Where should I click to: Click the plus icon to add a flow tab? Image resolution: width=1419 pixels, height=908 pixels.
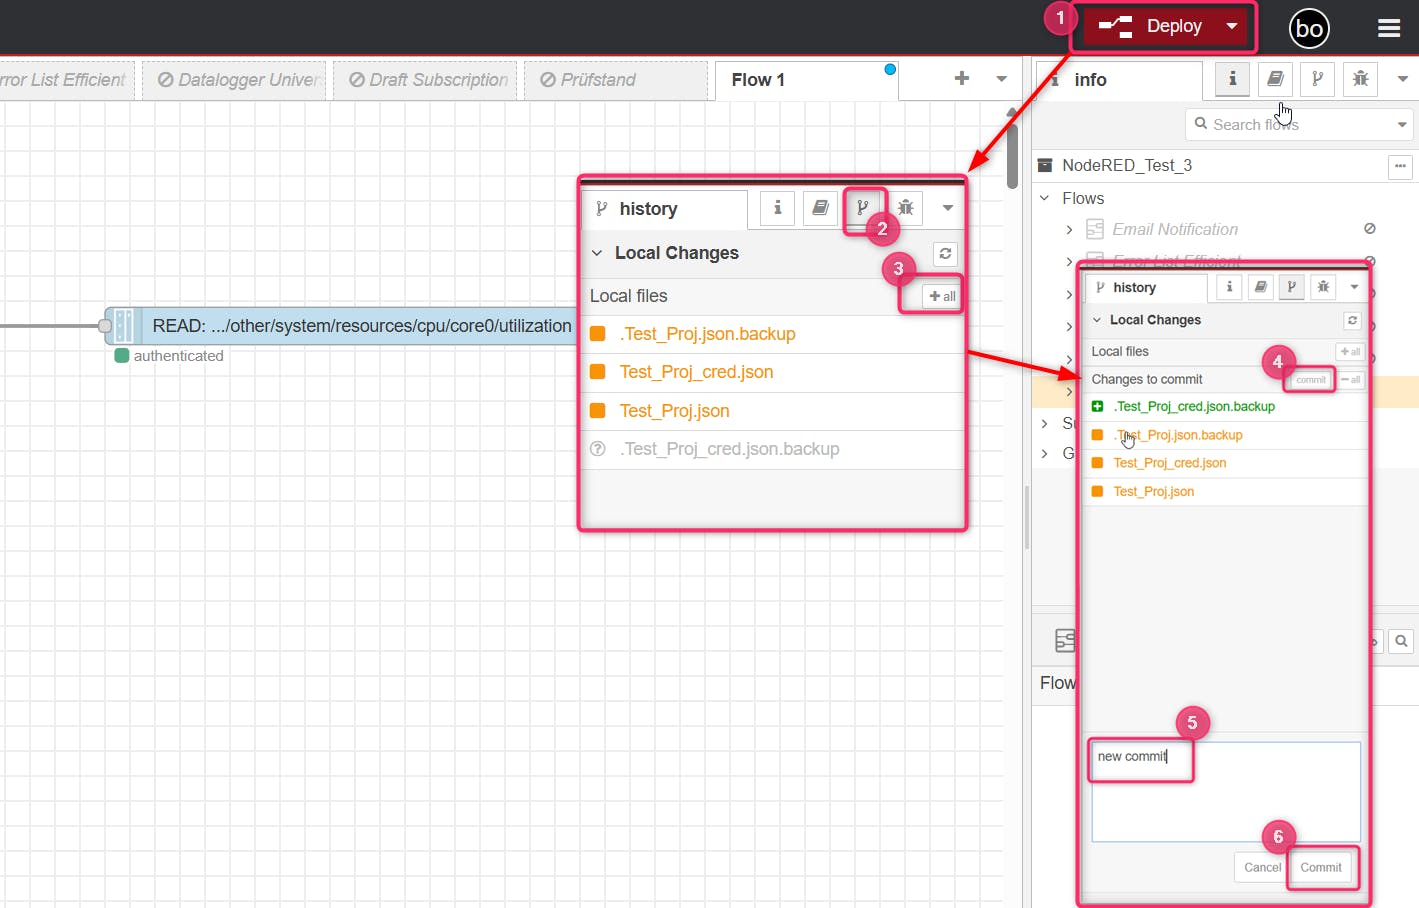click(961, 79)
